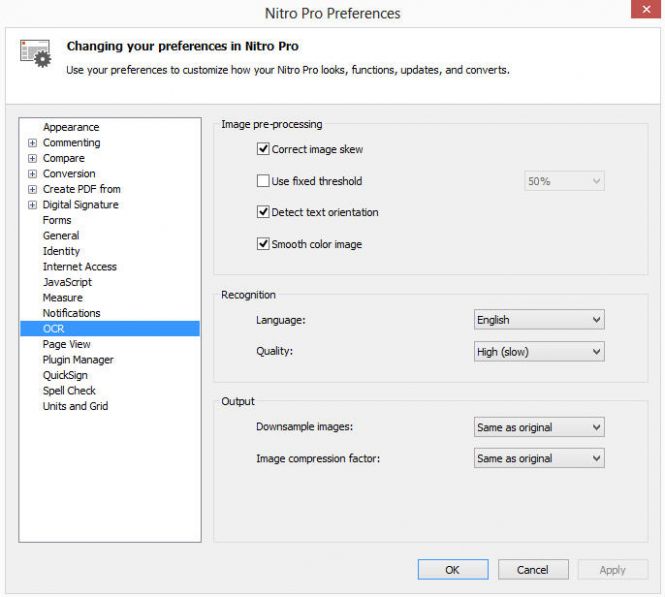
Task: Open the Quality dropdown showing High (slow)
Action: [x=539, y=352]
